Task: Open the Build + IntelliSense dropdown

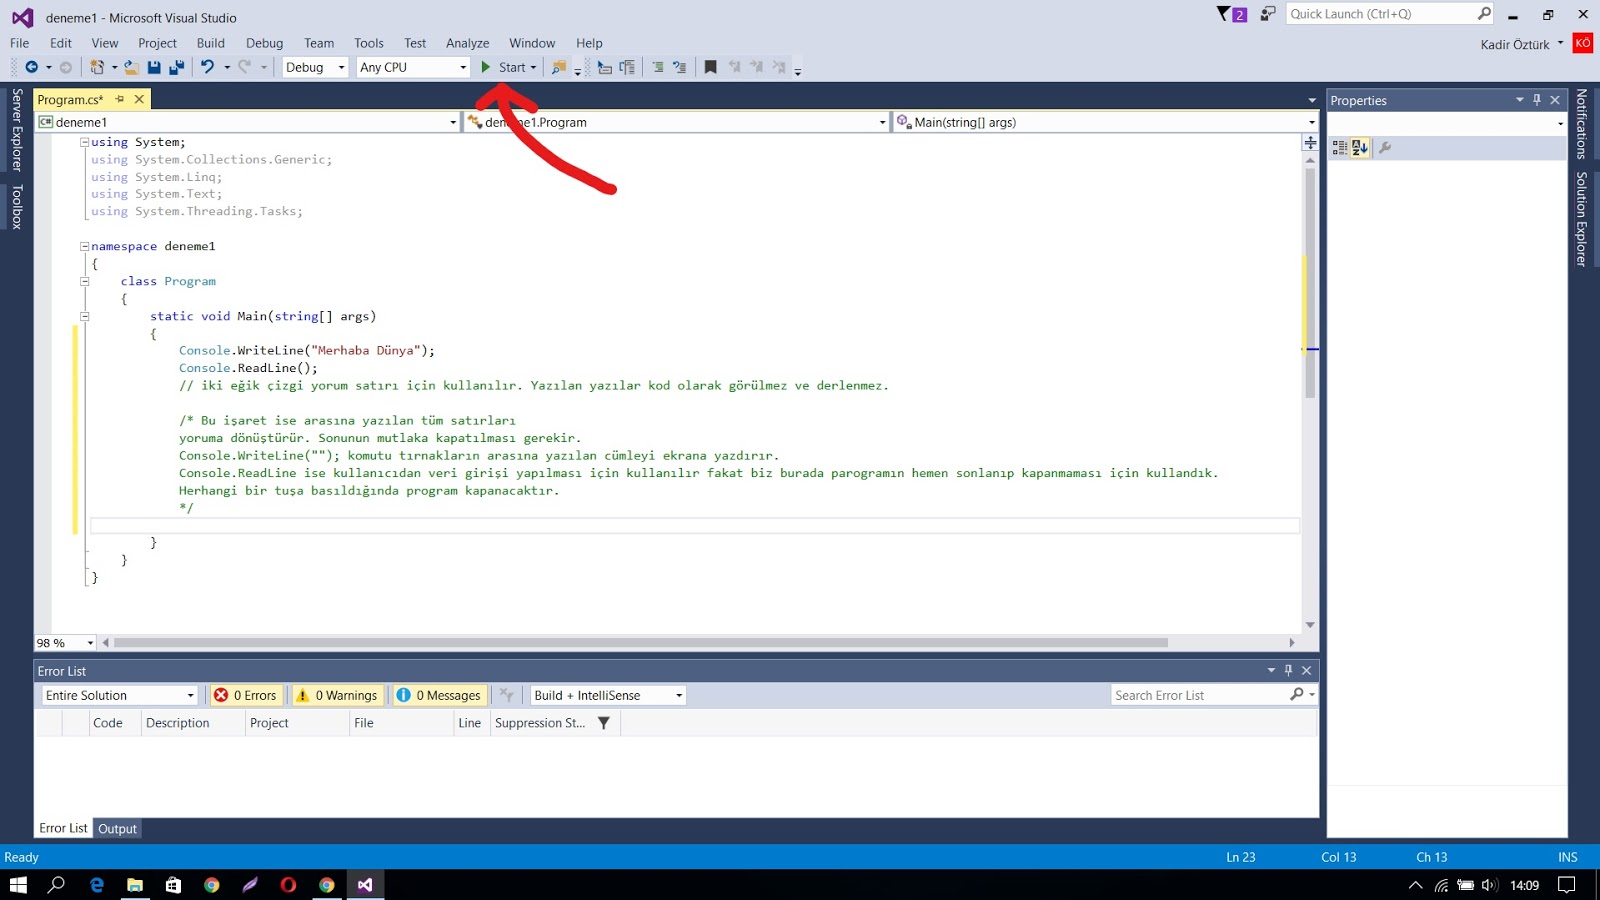Action: point(608,695)
